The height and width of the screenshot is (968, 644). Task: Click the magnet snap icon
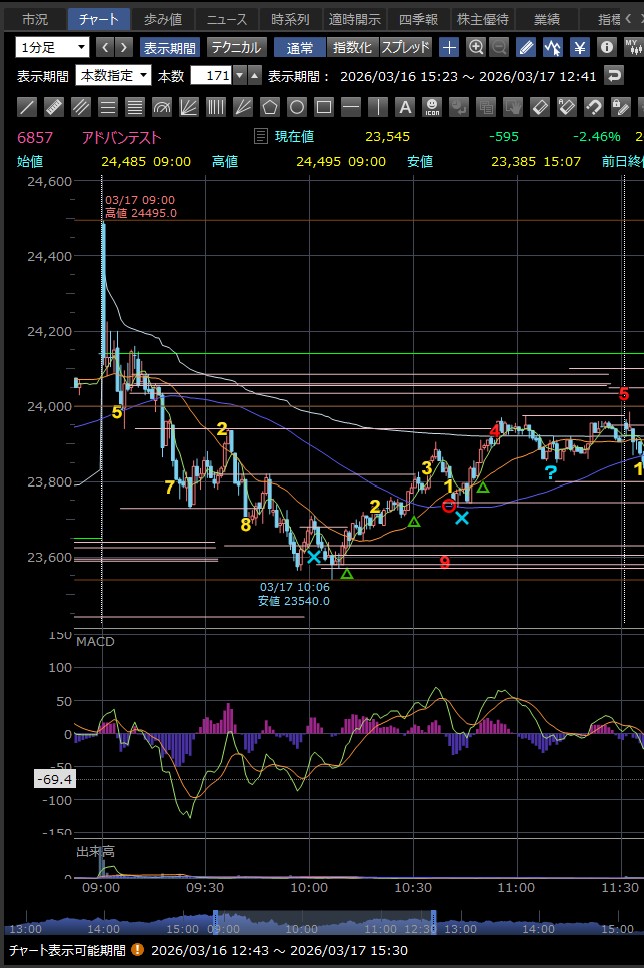point(593,107)
